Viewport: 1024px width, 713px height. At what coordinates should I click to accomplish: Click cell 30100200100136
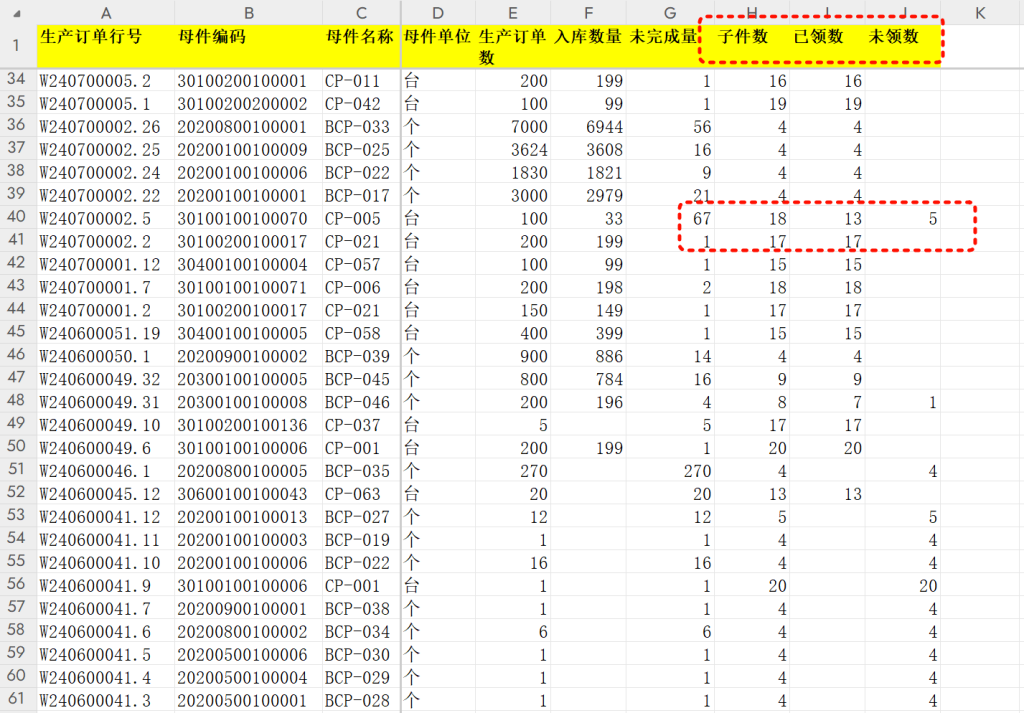(249, 425)
